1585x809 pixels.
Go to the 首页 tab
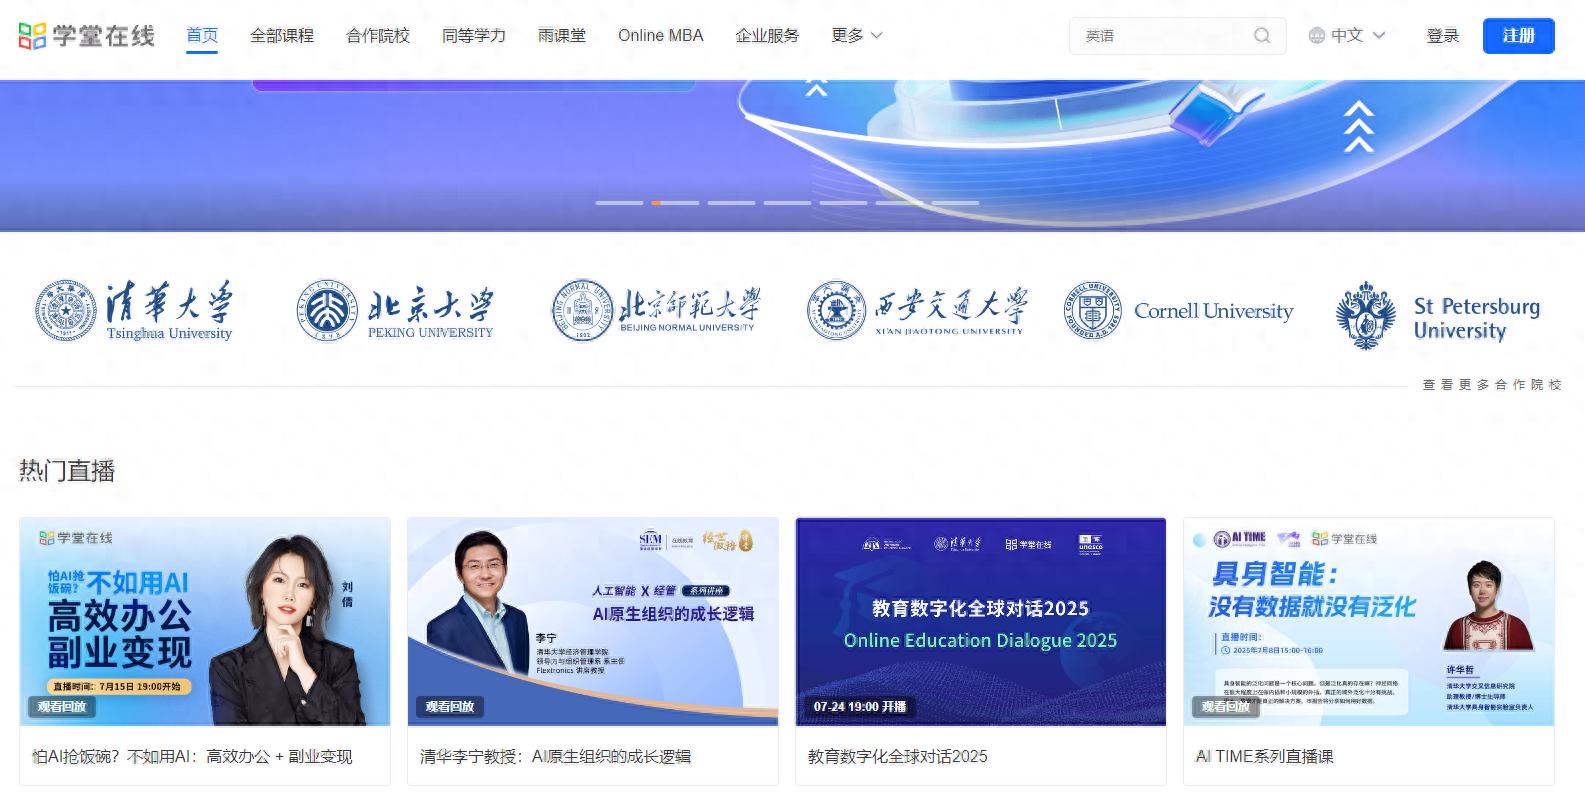coord(202,36)
